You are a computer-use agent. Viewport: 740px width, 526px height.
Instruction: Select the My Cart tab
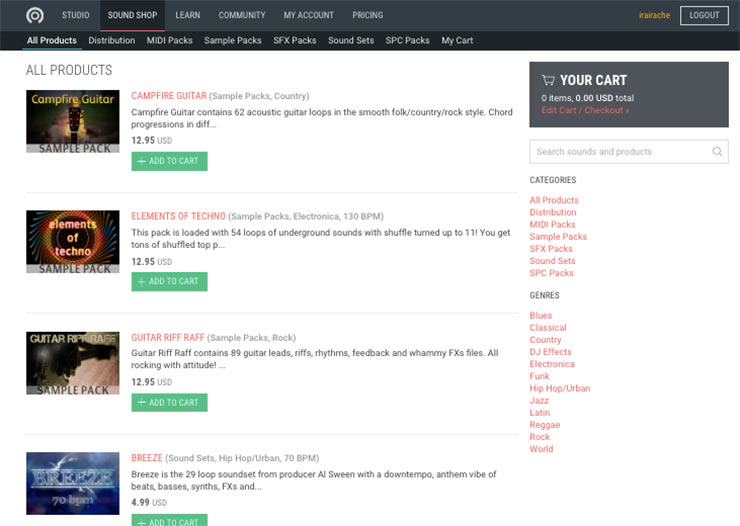click(x=457, y=41)
